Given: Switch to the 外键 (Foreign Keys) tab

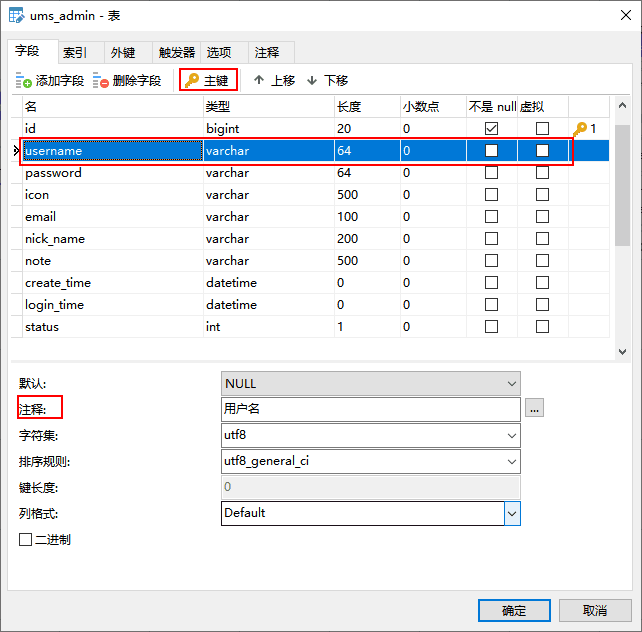Looking at the screenshot, I should point(128,52).
